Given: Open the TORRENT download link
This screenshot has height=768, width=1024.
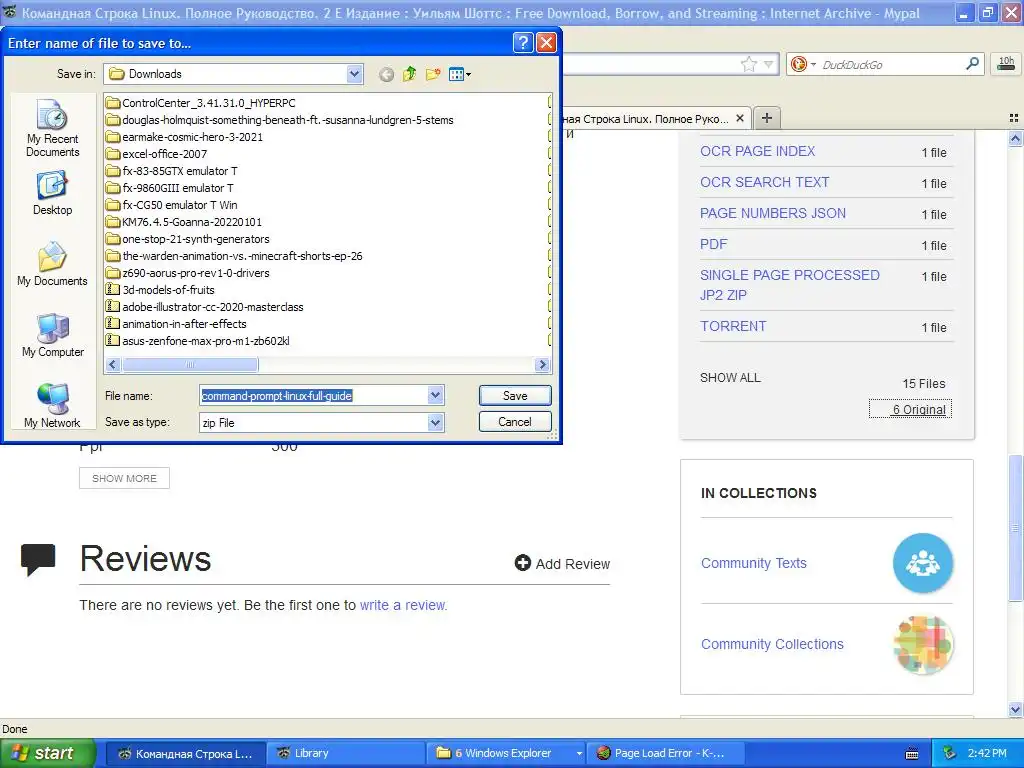Looking at the screenshot, I should pos(733,326).
